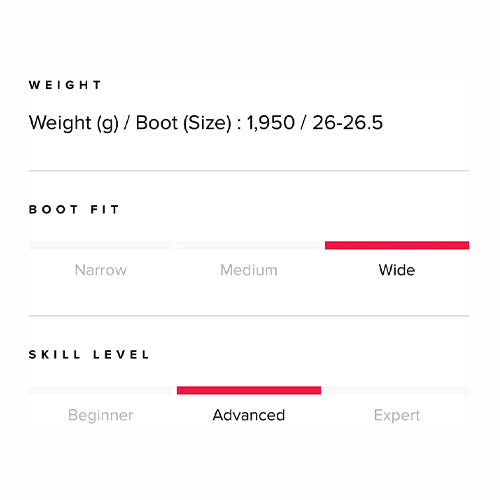The height and width of the screenshot is (500, 500).
Task: Click the divider line above SKILL LEVEL
Action: coord(249,315)
